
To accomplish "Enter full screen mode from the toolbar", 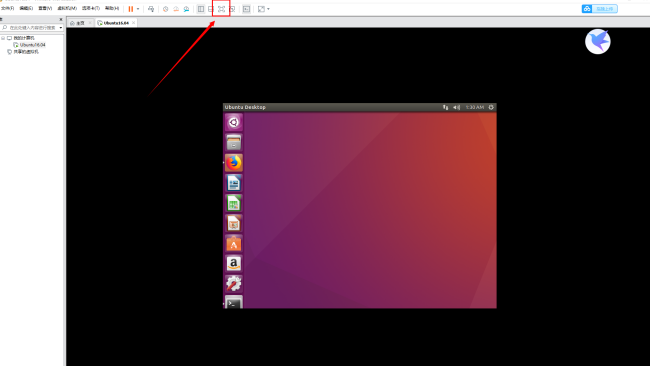I will 221,9.
